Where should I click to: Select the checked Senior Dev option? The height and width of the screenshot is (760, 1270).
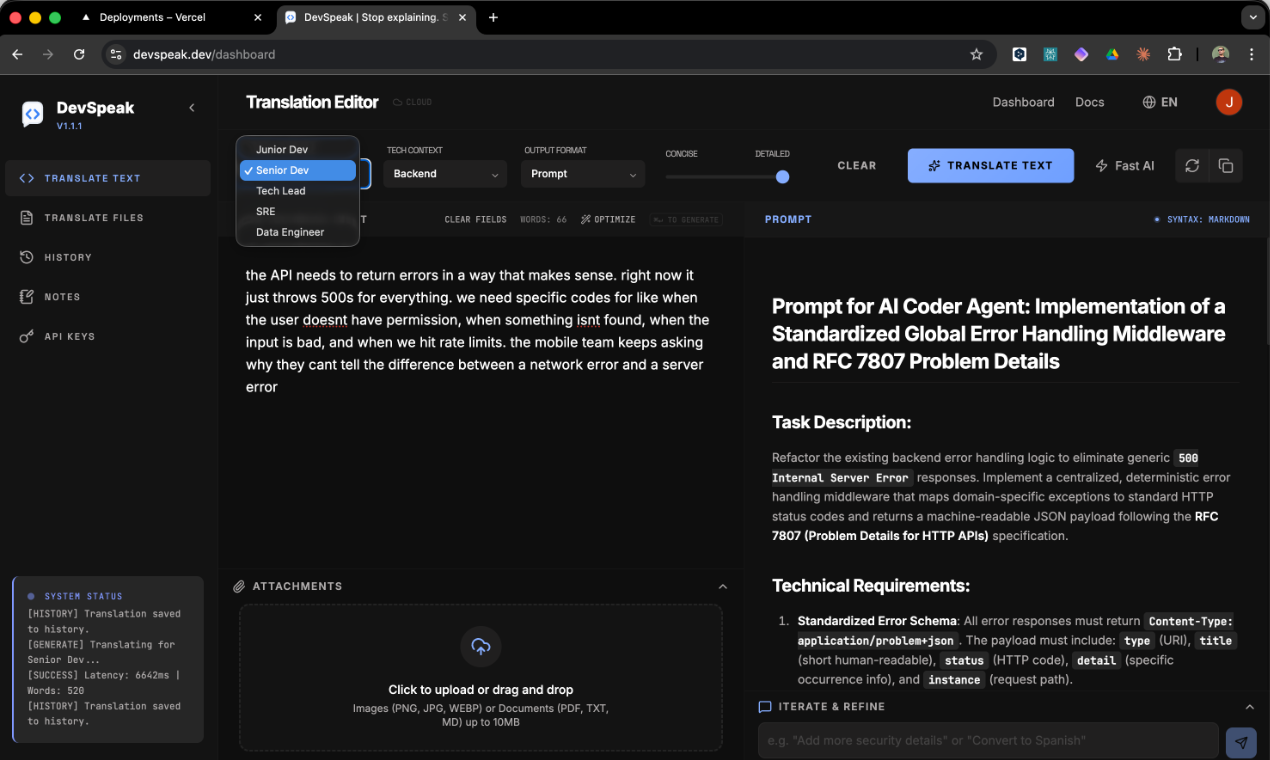point(297,170)
